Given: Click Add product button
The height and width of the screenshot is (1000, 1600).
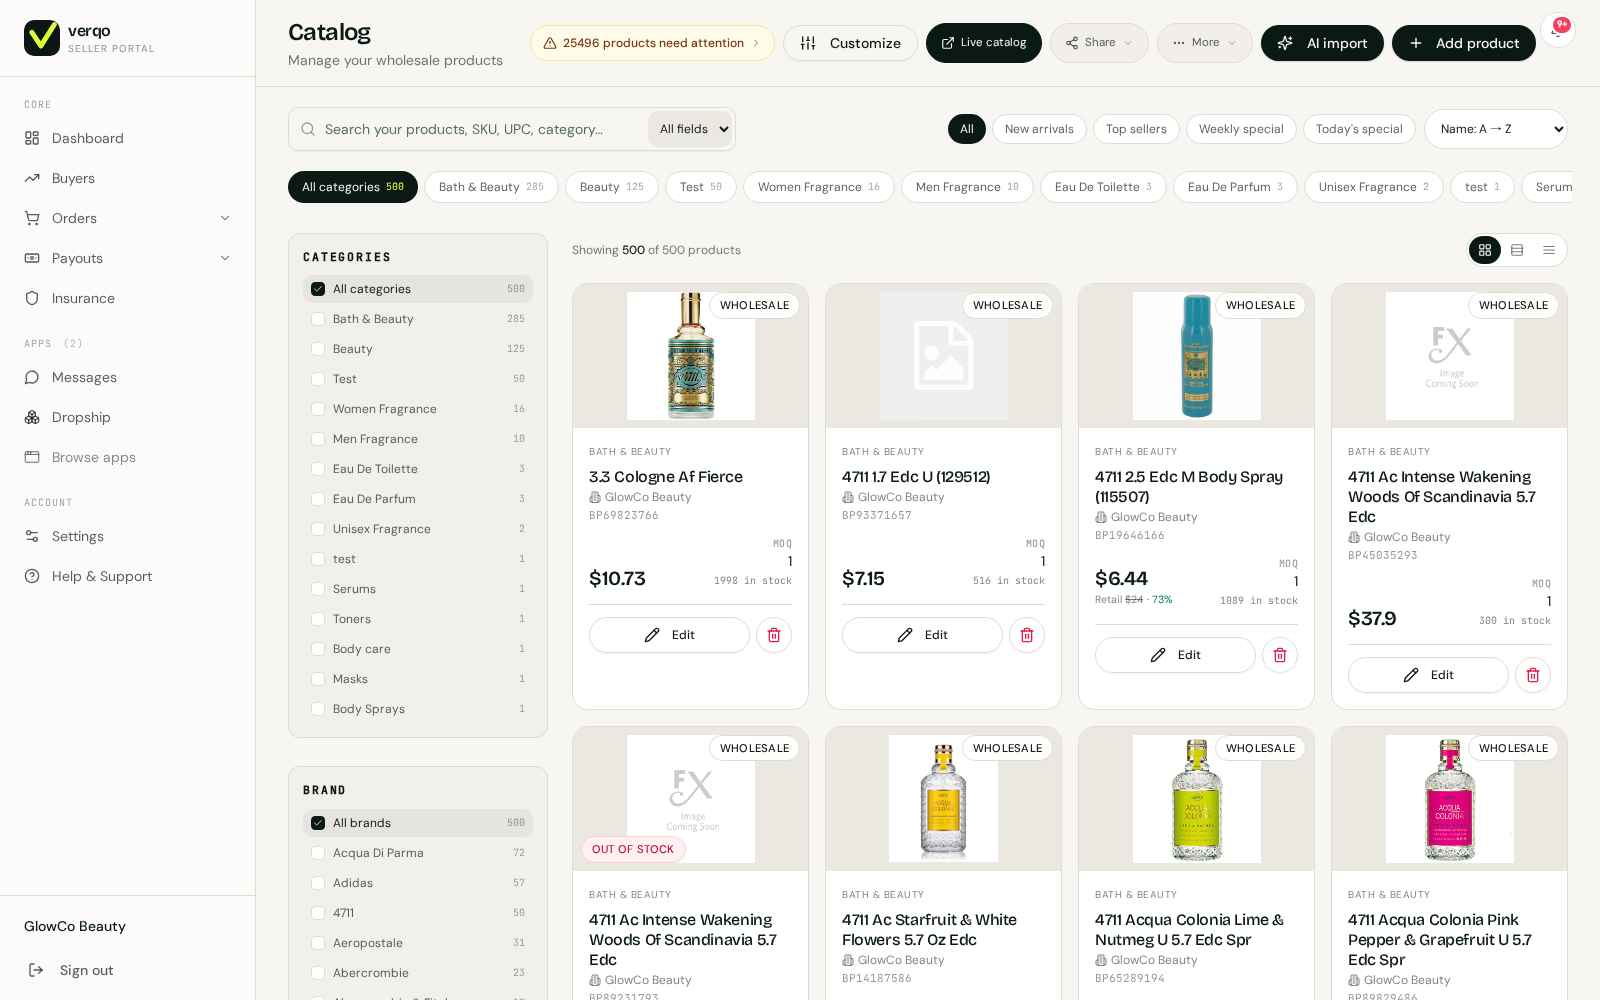Looking at the screenshot, I should pyautogui.click(x=1463, y=43).
